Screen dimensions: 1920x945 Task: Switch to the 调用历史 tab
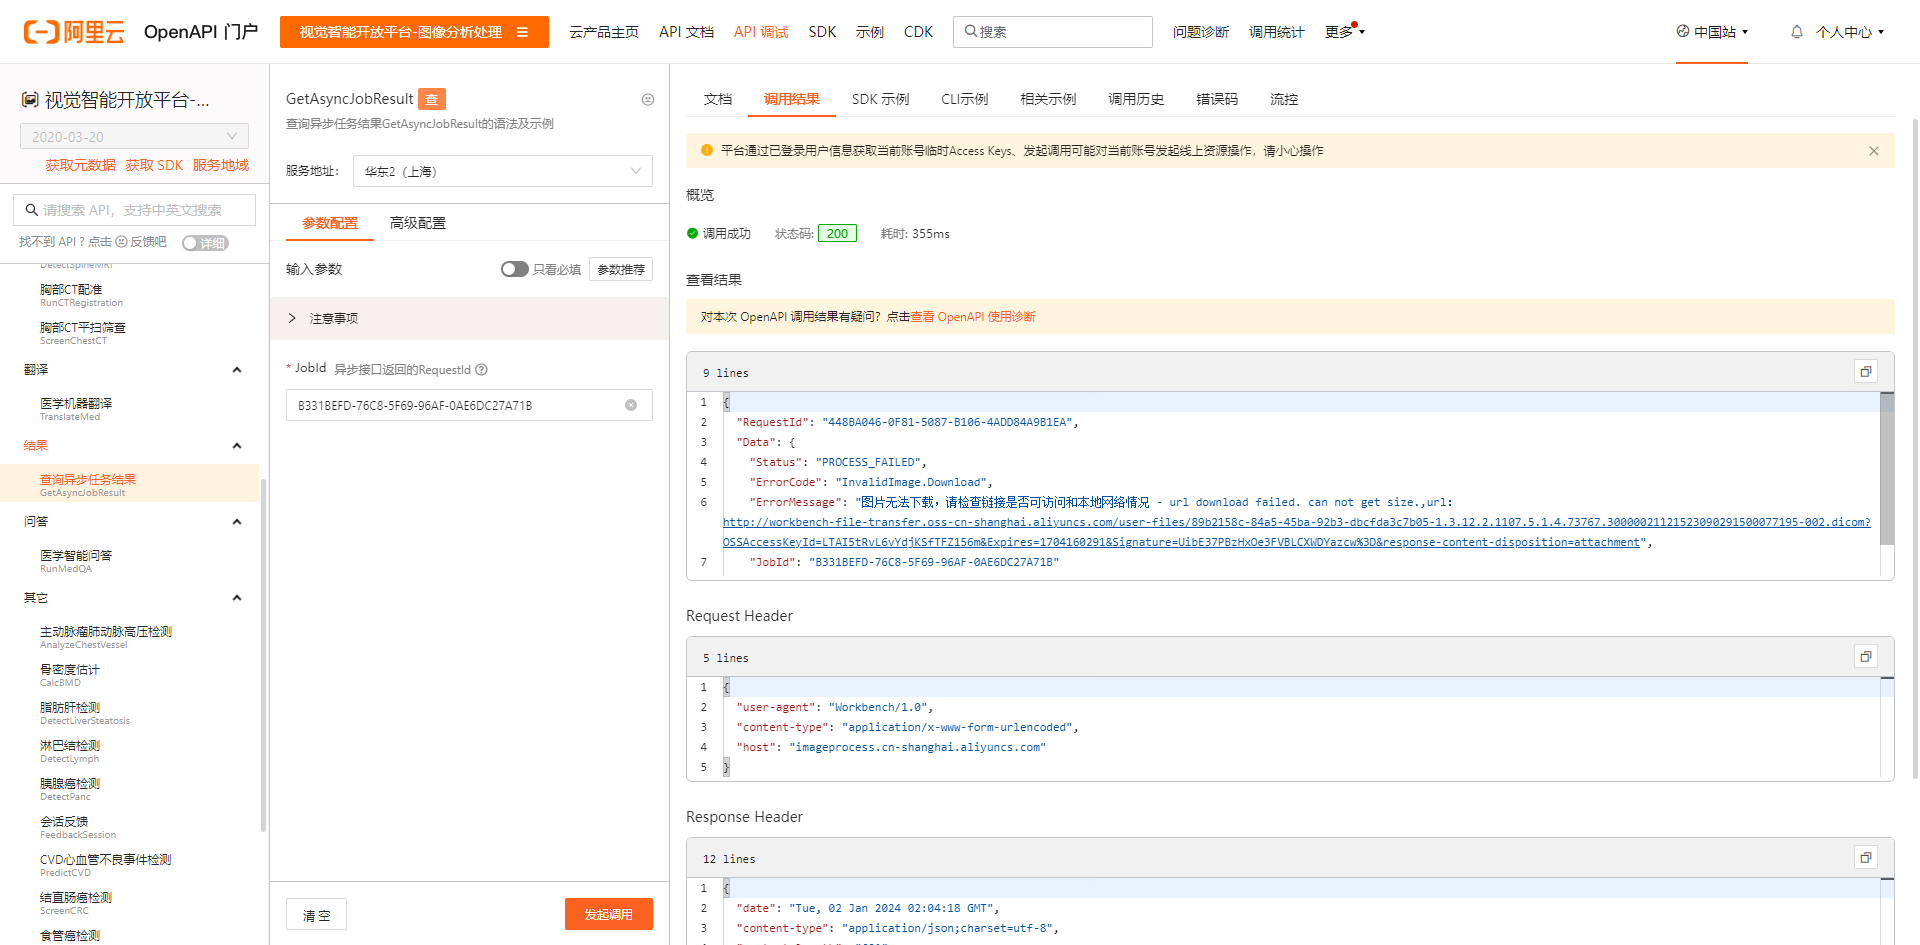[x=1136, y=99]
